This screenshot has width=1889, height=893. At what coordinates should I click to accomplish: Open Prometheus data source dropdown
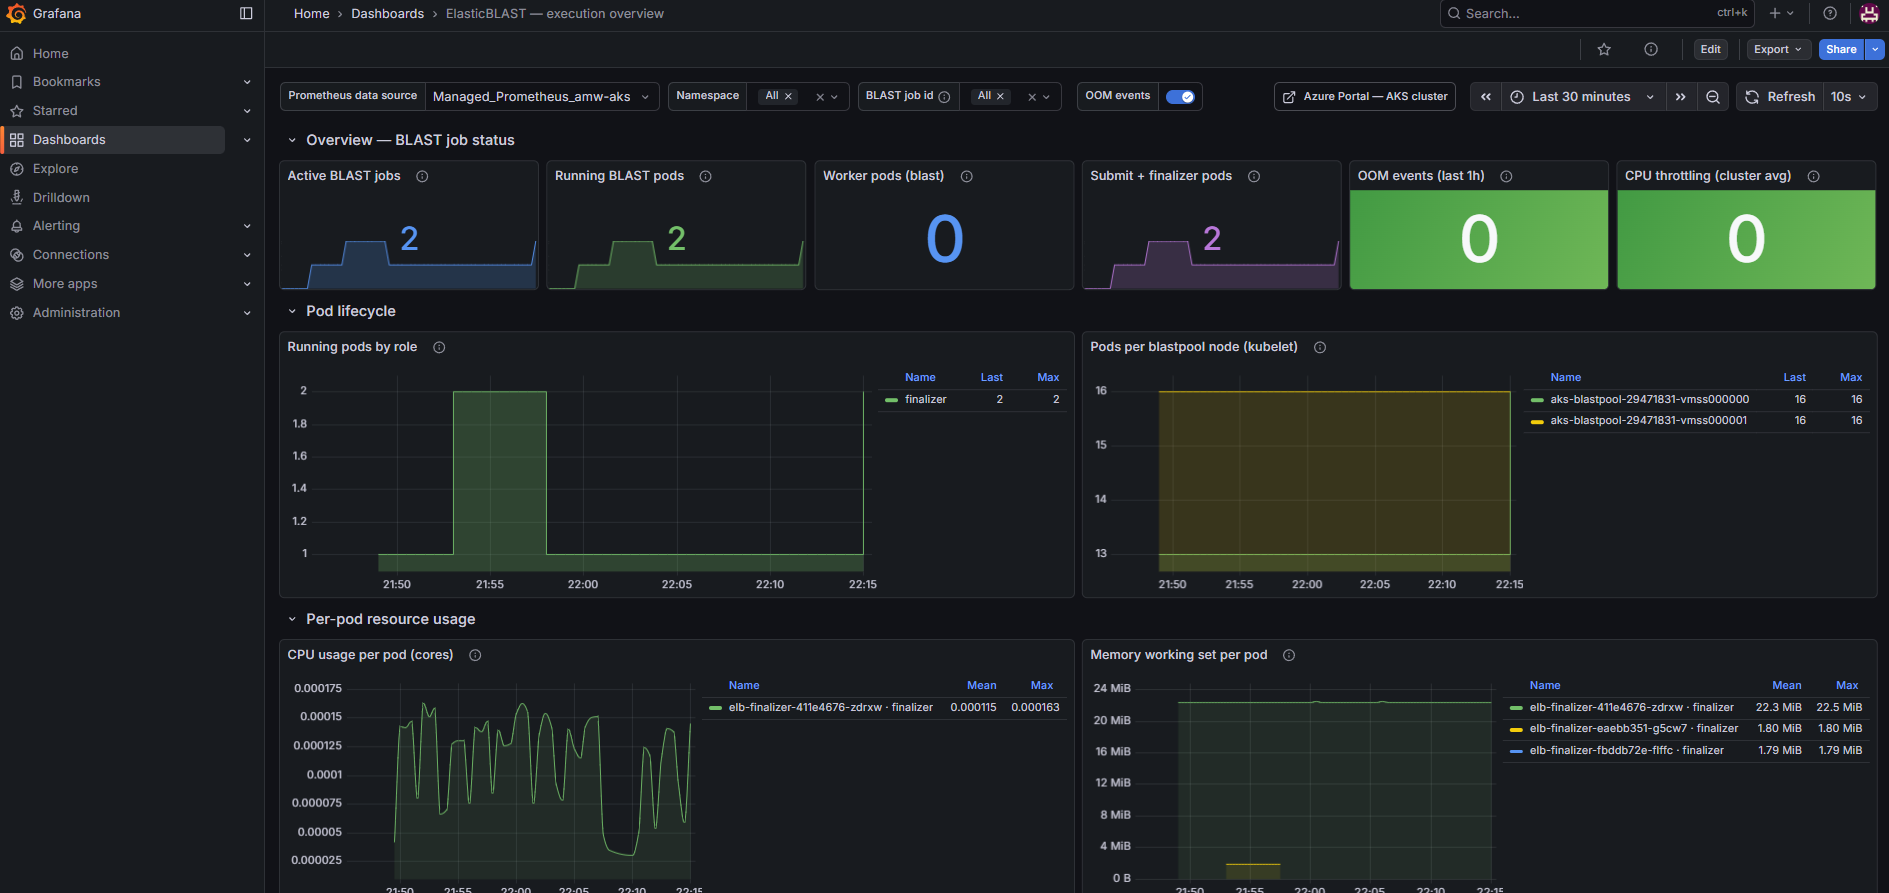tap(541, 97)
